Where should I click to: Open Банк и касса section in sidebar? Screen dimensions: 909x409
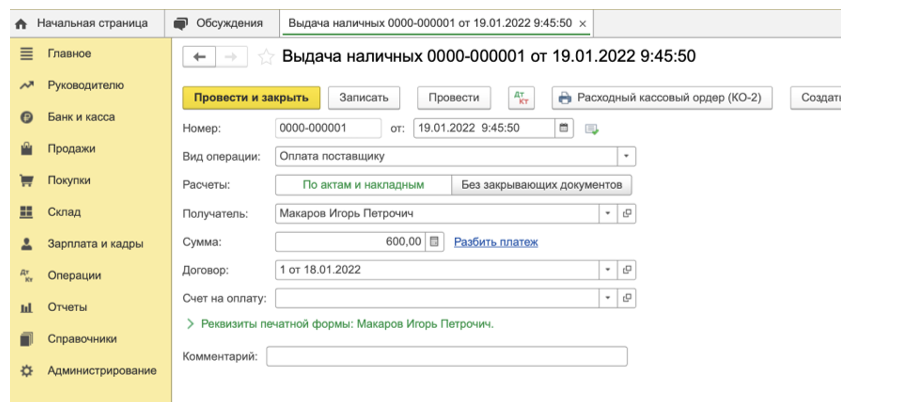click(x=81, y=117)
